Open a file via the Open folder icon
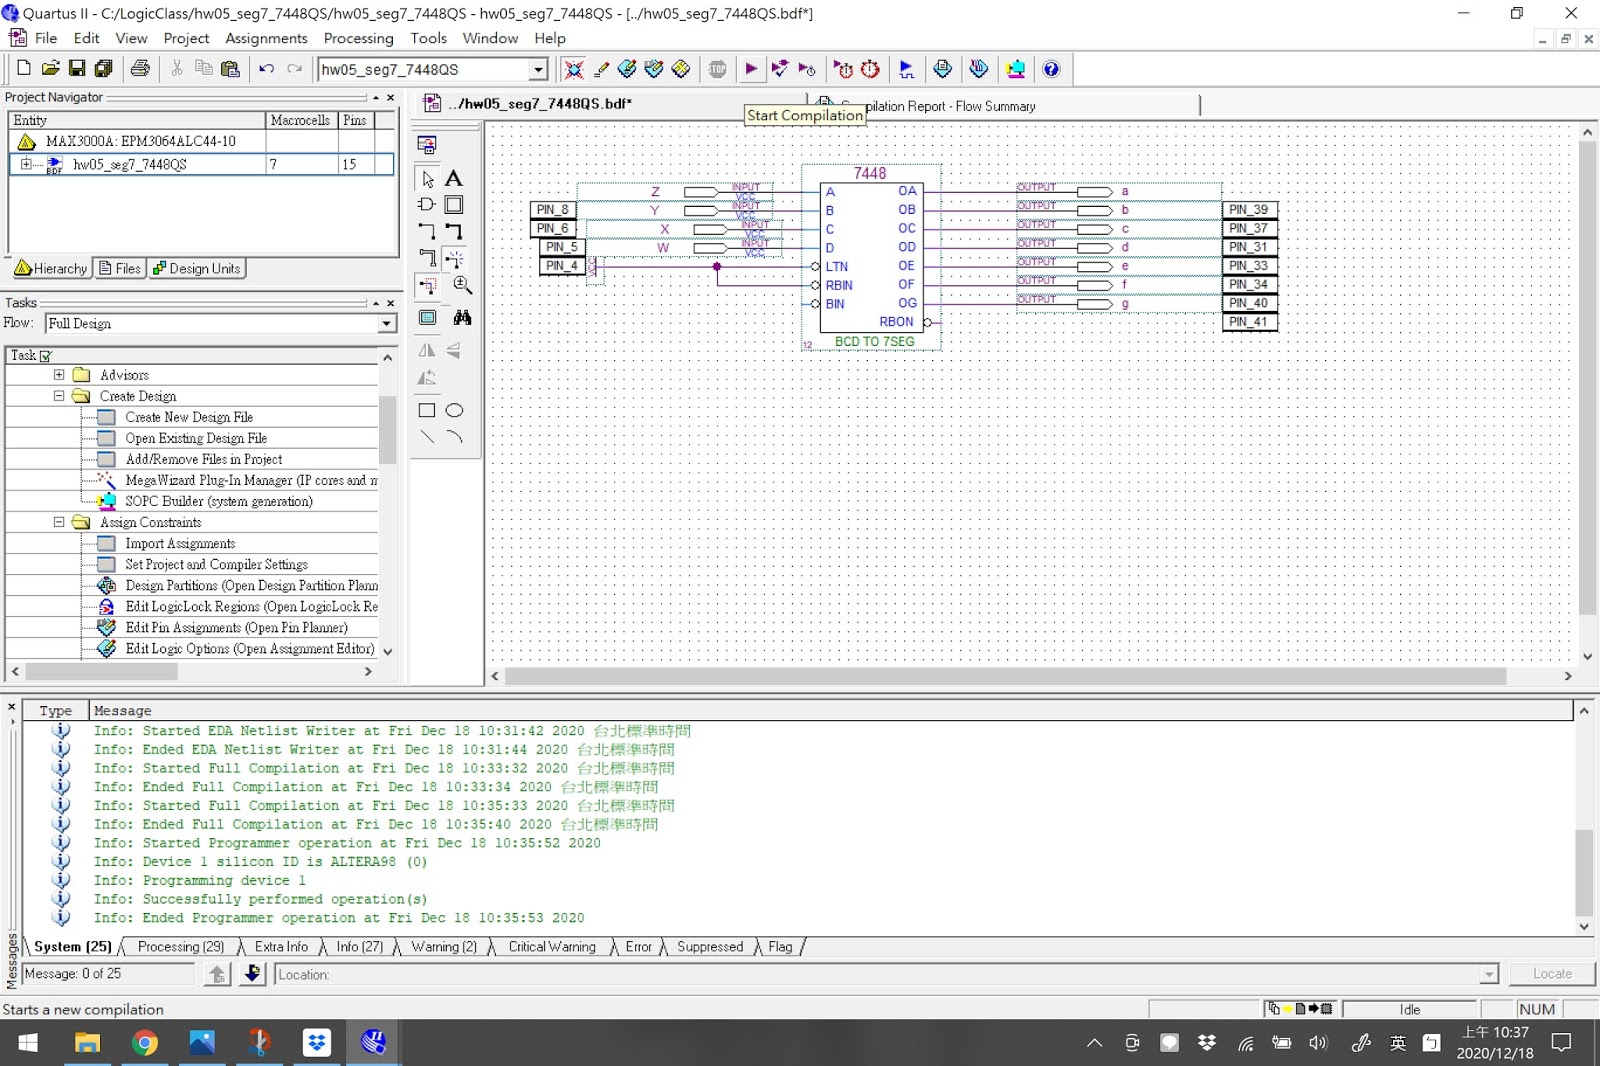 [50, 68]
